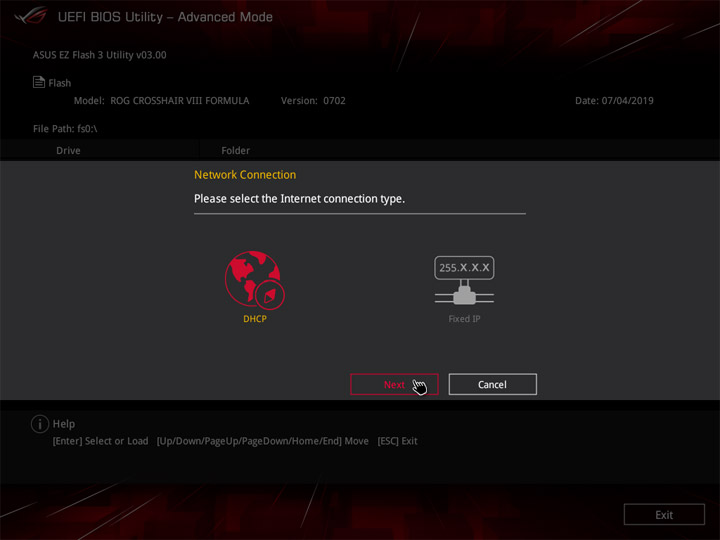
Task: Click the Model ROG CROSSHAIR VIII FORMULA text
Action: point(162,101)
